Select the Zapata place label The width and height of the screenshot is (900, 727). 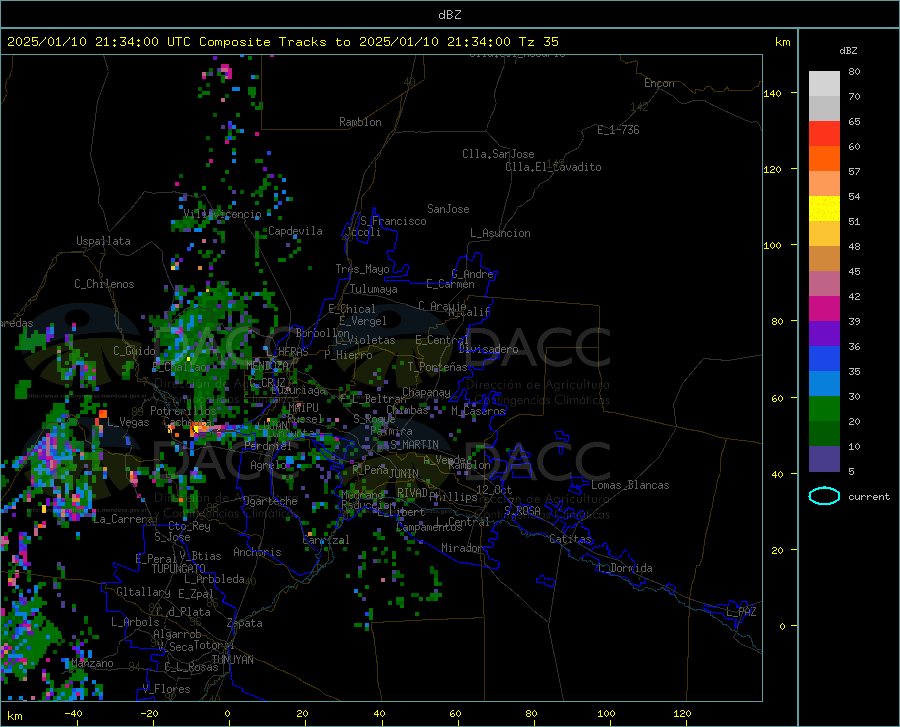click(x=245, y=624)
